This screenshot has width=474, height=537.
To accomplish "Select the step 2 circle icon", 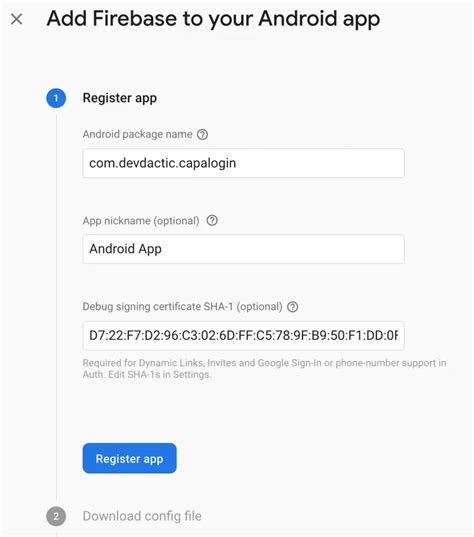I will point(56,516).
